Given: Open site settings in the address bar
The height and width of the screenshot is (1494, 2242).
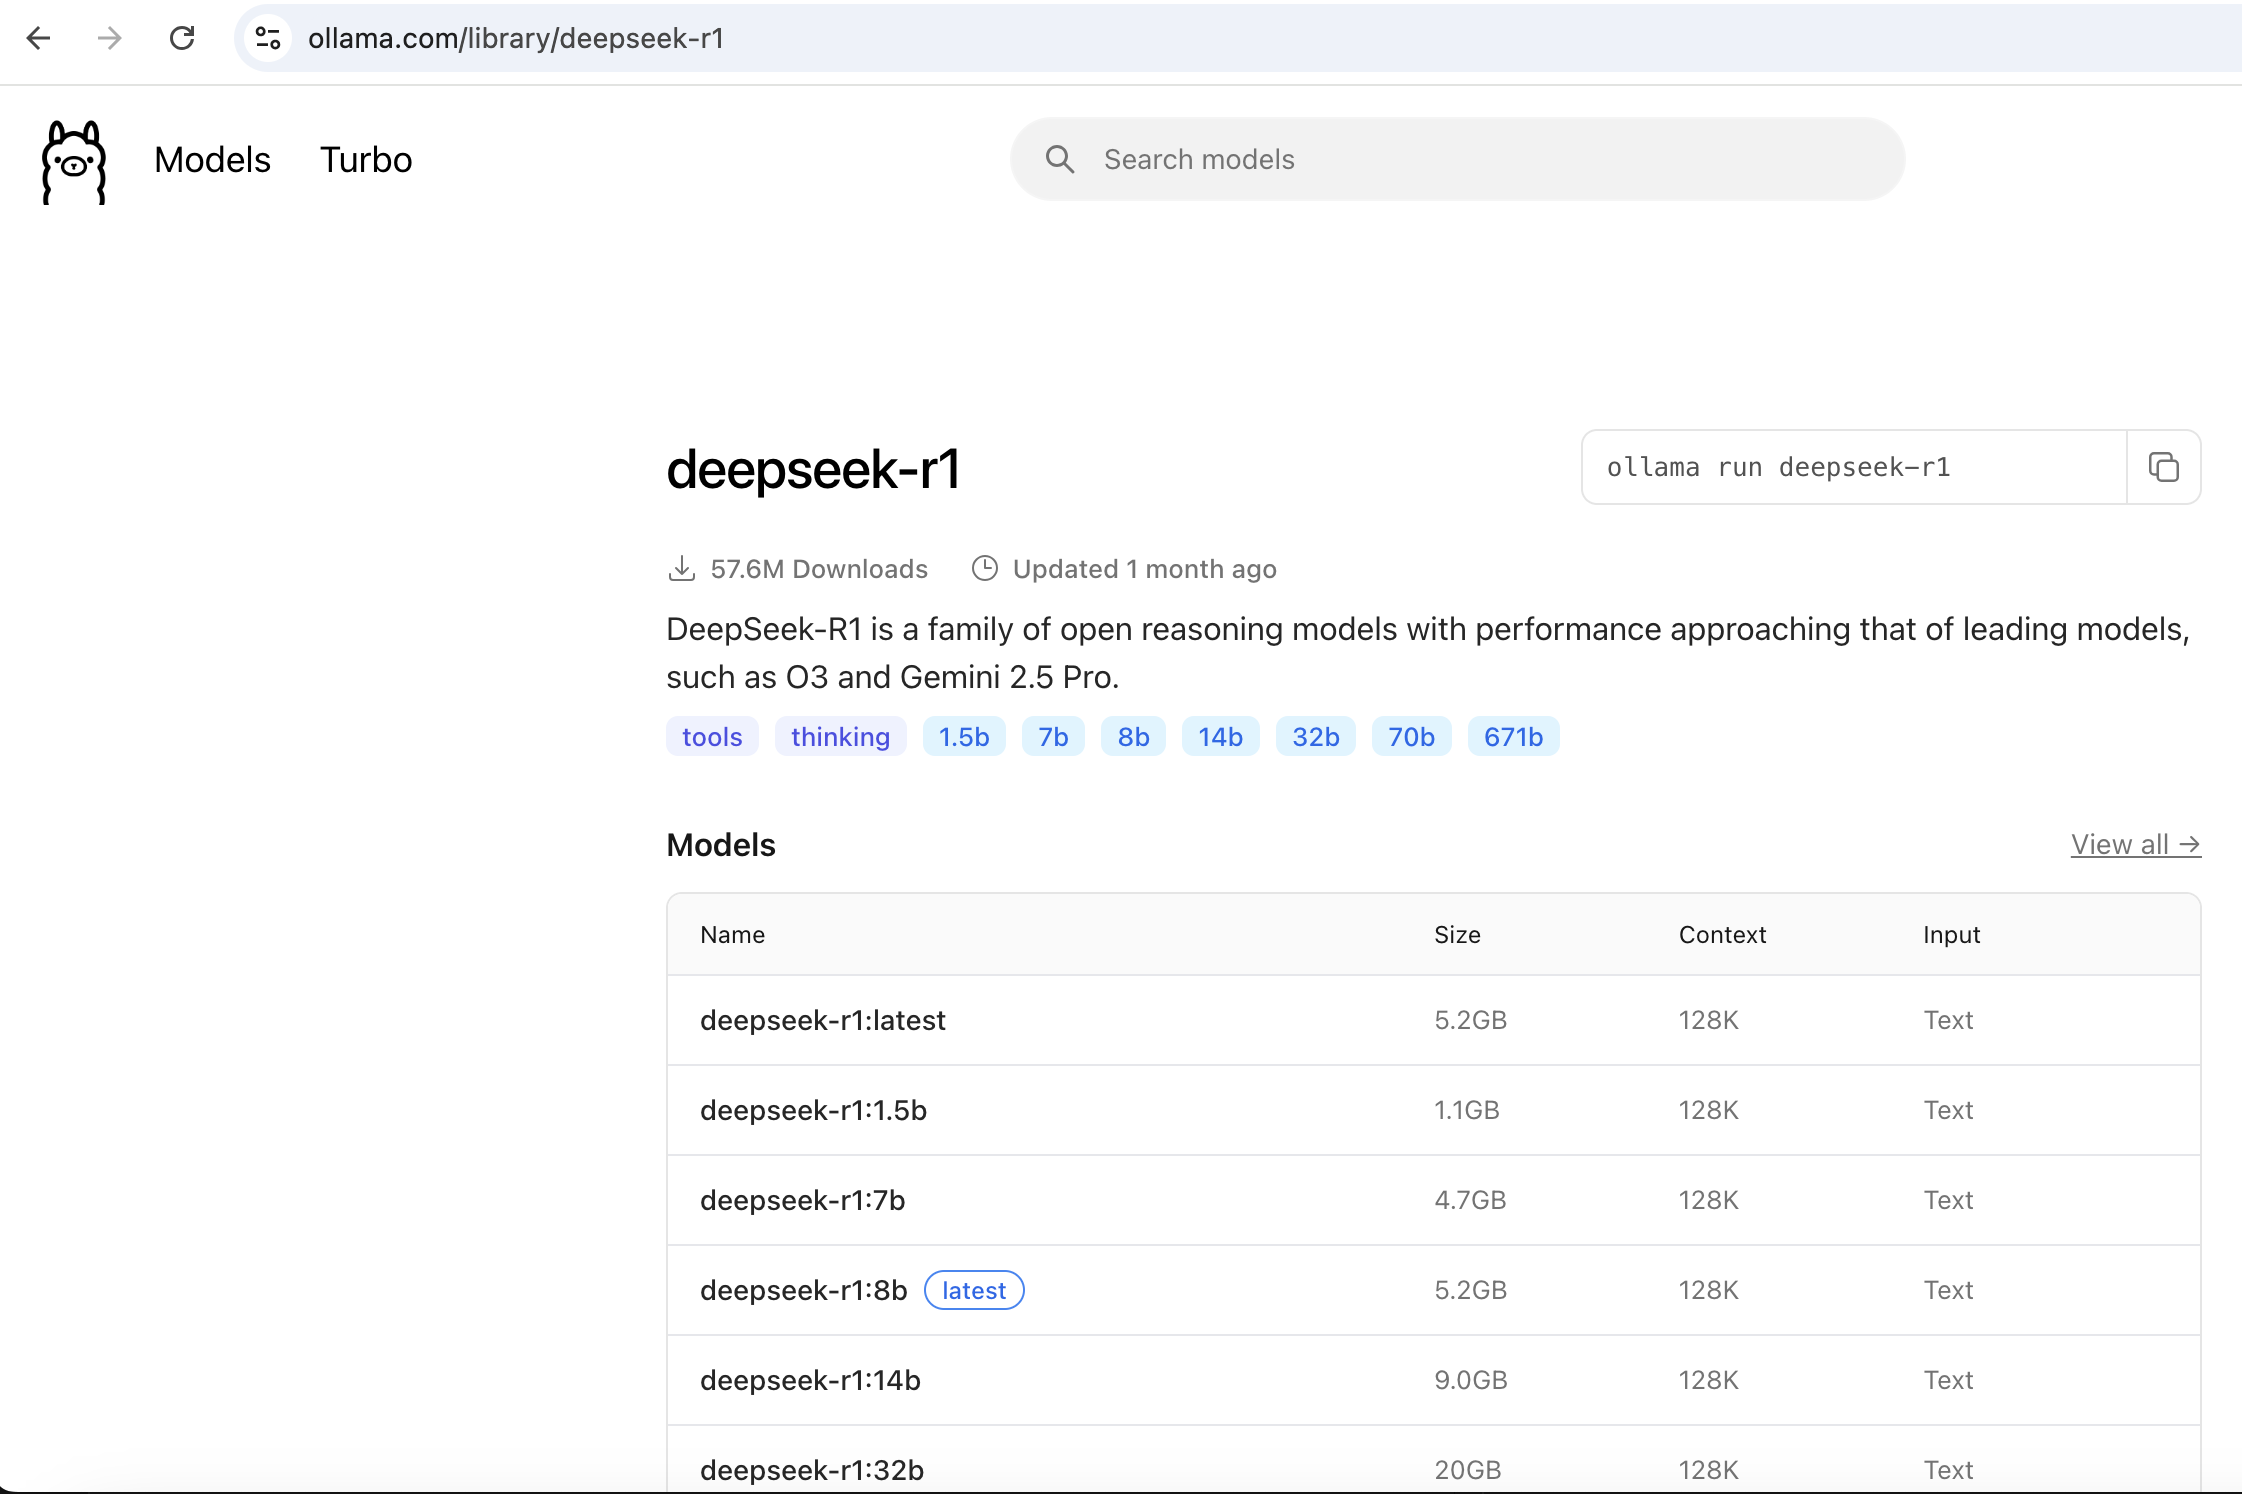Looking at the screenshot, I should tap(267, 38).
